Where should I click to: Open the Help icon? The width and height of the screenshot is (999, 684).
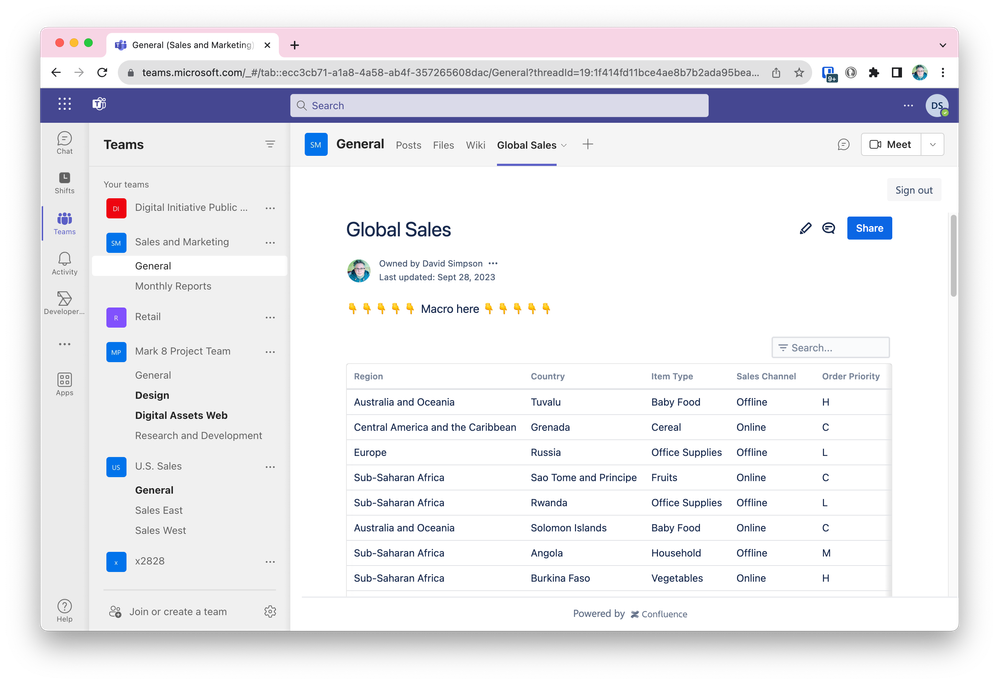[64, 610]
